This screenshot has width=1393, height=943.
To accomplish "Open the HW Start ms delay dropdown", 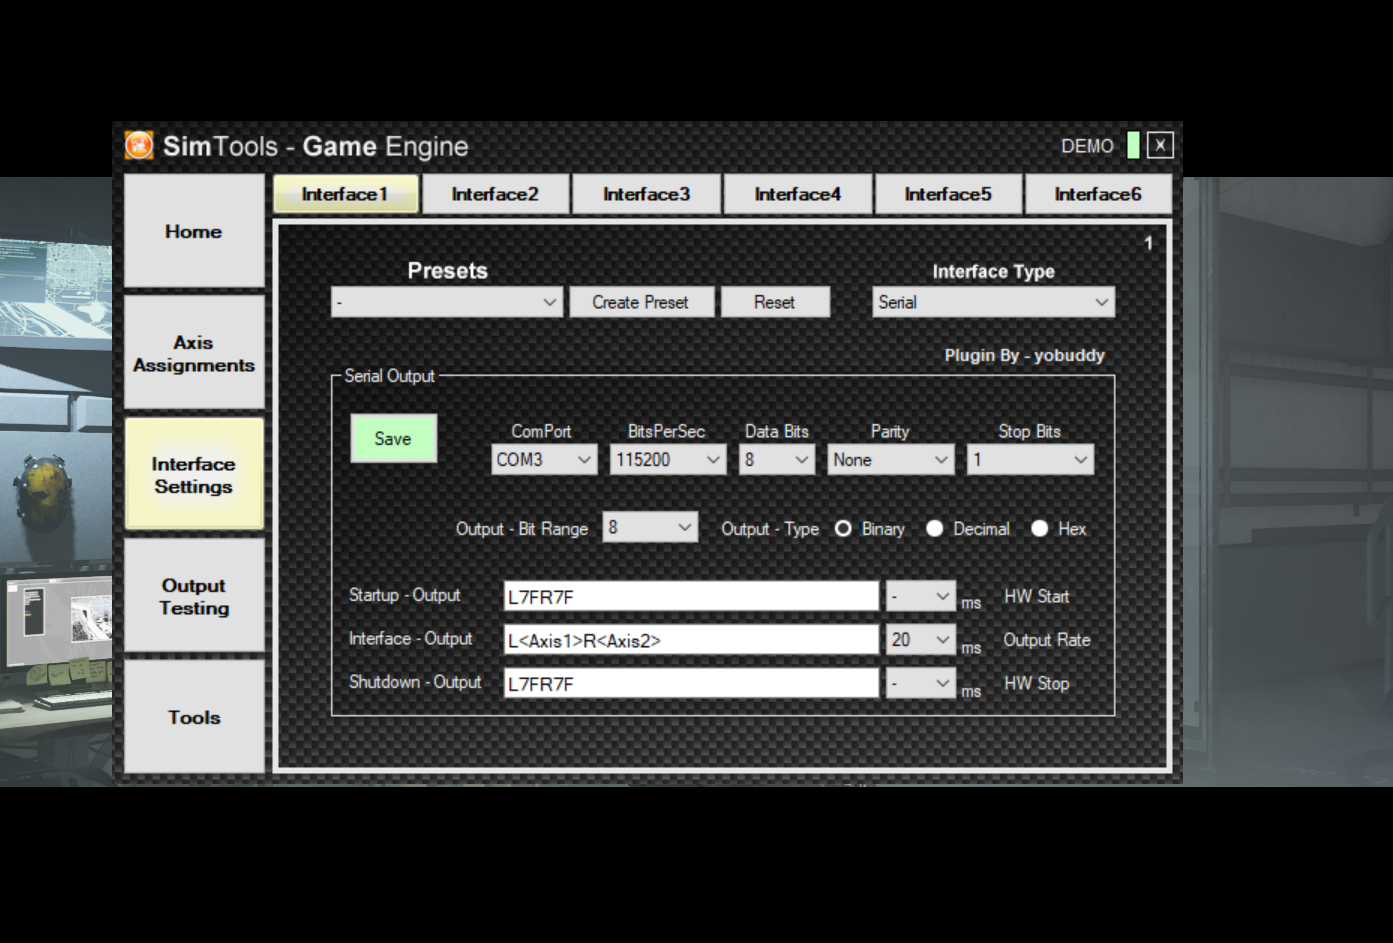I will point(921,597).
